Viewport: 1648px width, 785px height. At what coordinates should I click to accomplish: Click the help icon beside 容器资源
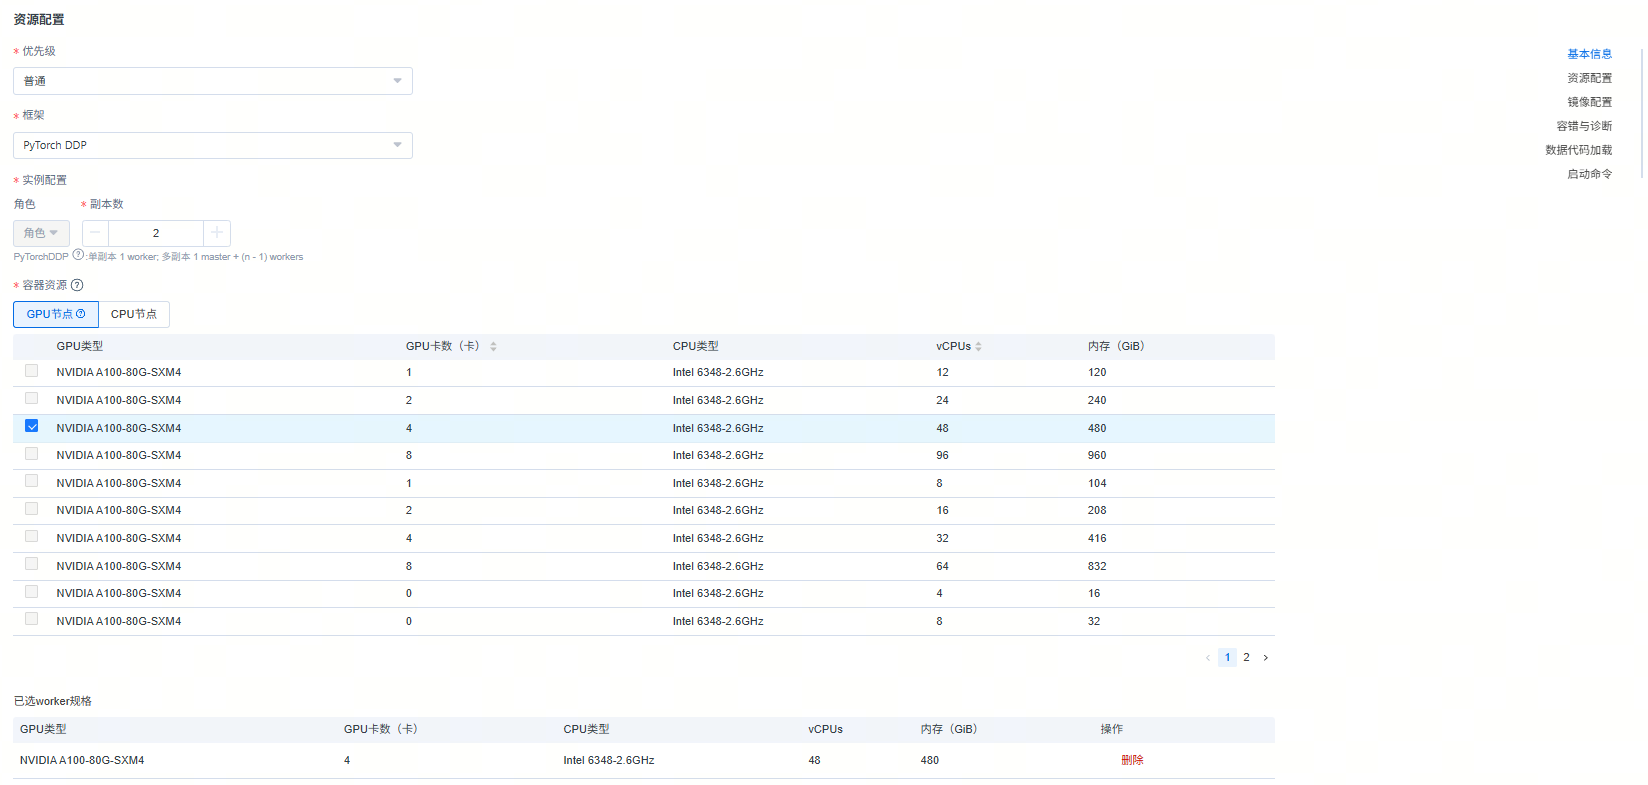77,285
